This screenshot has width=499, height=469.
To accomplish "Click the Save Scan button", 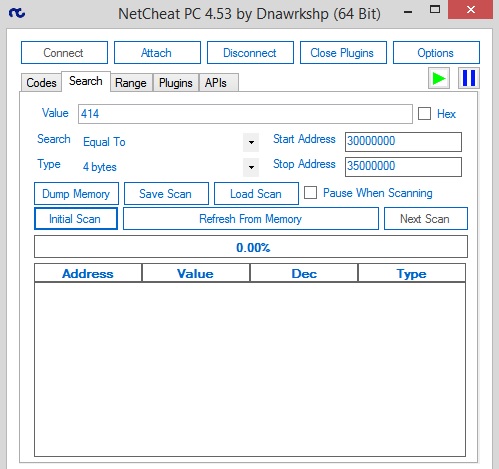I will [x=166, y=193].
